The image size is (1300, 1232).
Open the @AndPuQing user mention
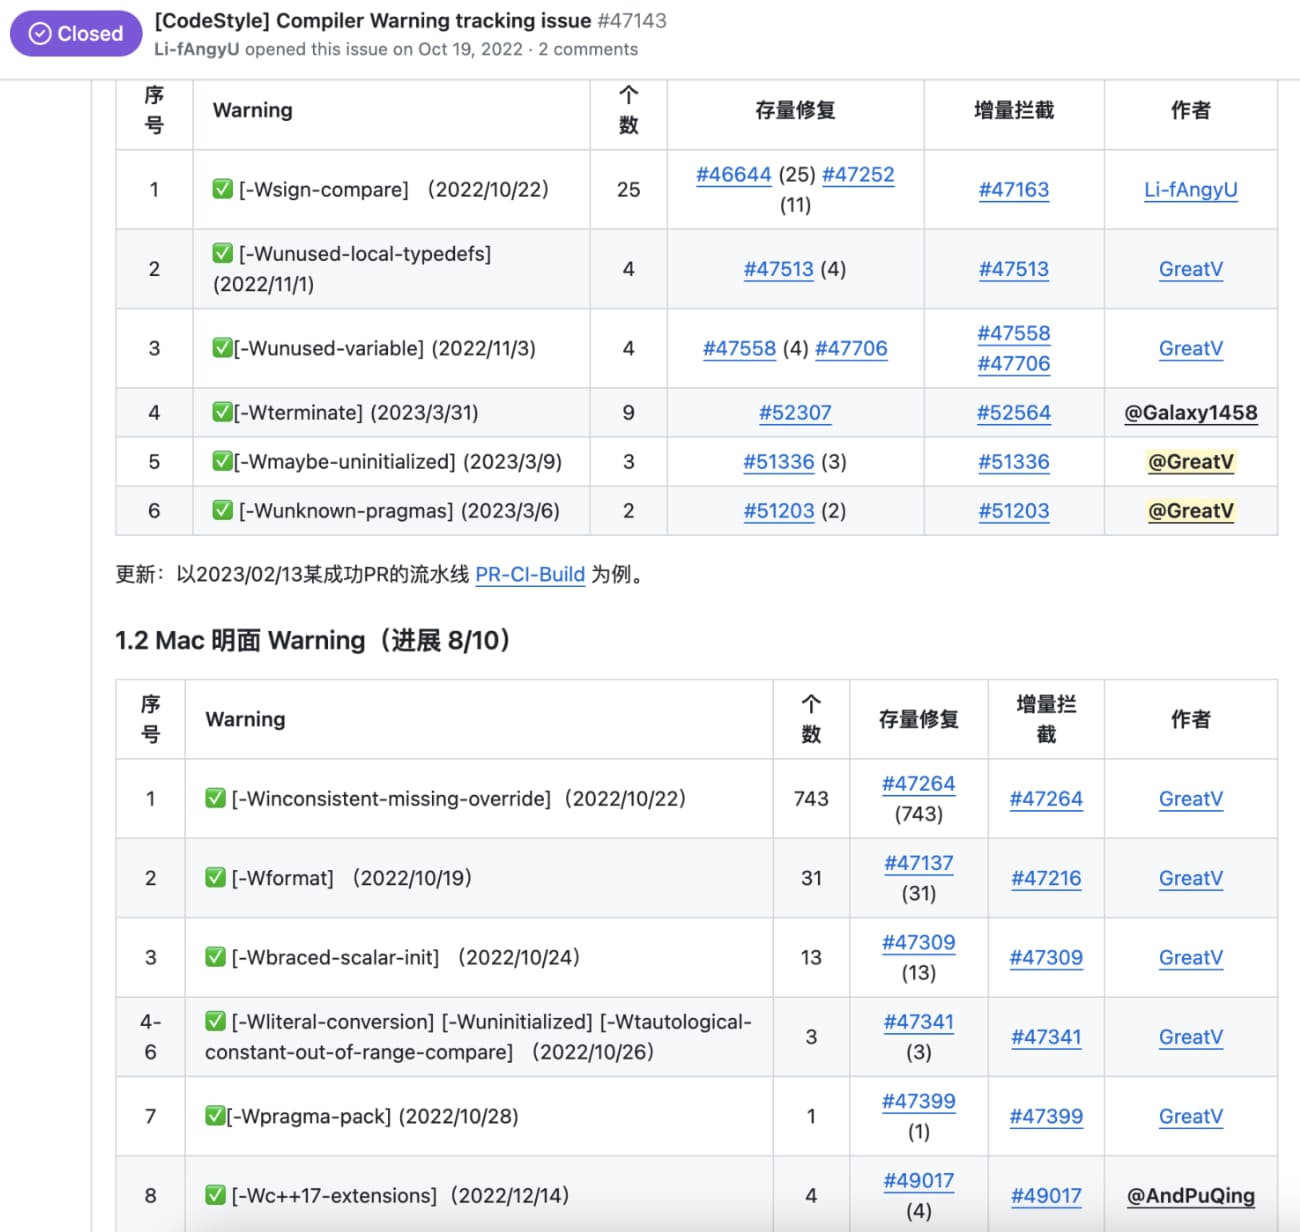pyautogui.click(x=1190, y=1195)
